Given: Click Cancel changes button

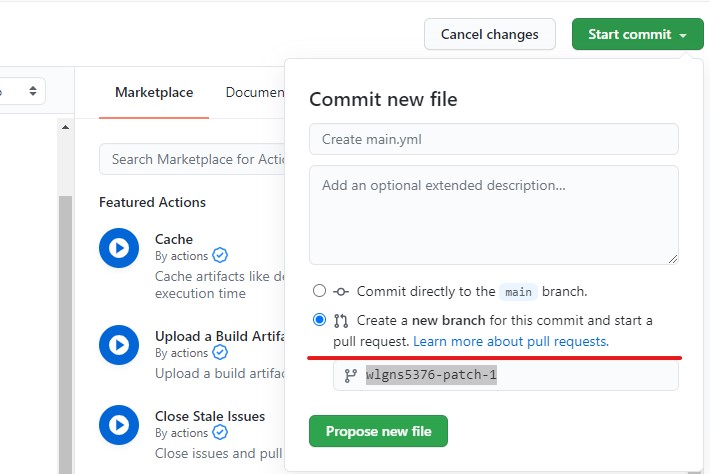Looking at the screenshot, I should (x=489, y=34).
